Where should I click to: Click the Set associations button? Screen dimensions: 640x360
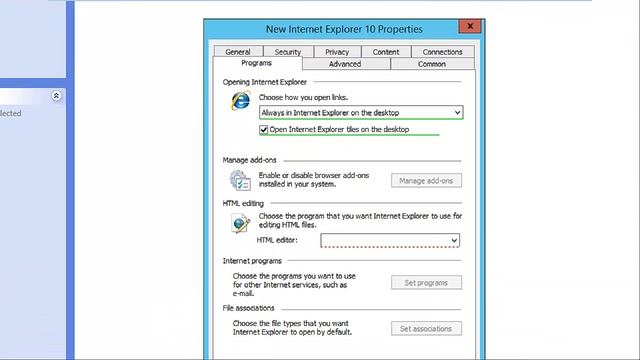pyautogui.click(x=426, y=329)
